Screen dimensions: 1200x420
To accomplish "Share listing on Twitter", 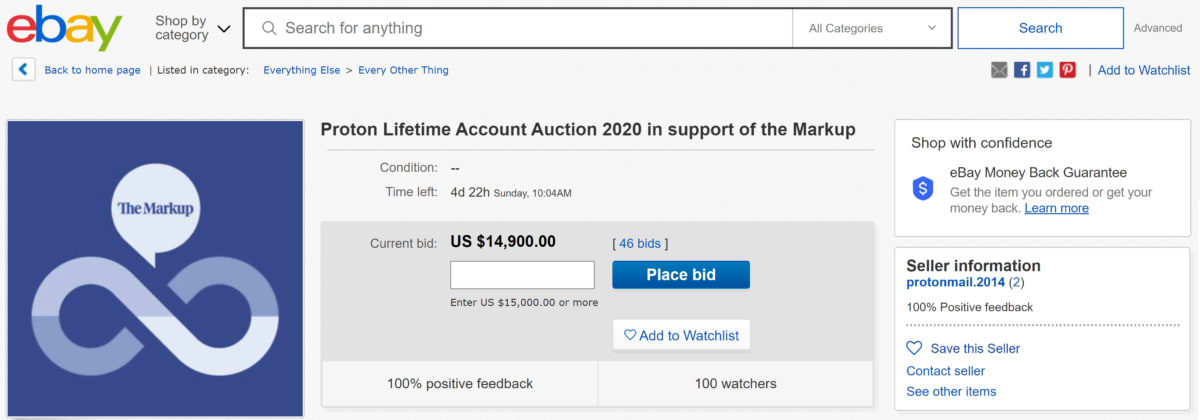I will pyautogui.click(x=1045, y=70).
